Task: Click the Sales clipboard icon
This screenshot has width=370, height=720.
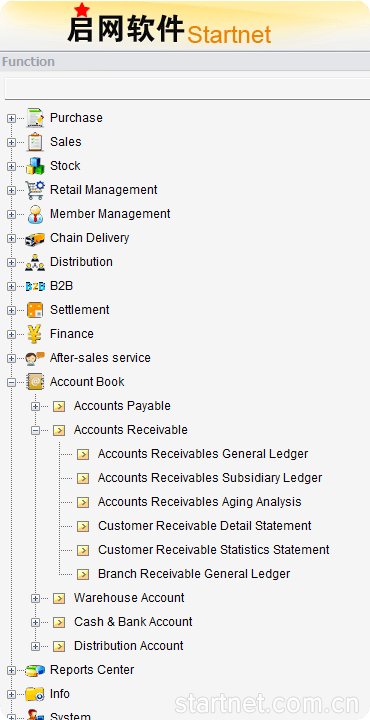Action: (35, 142)
